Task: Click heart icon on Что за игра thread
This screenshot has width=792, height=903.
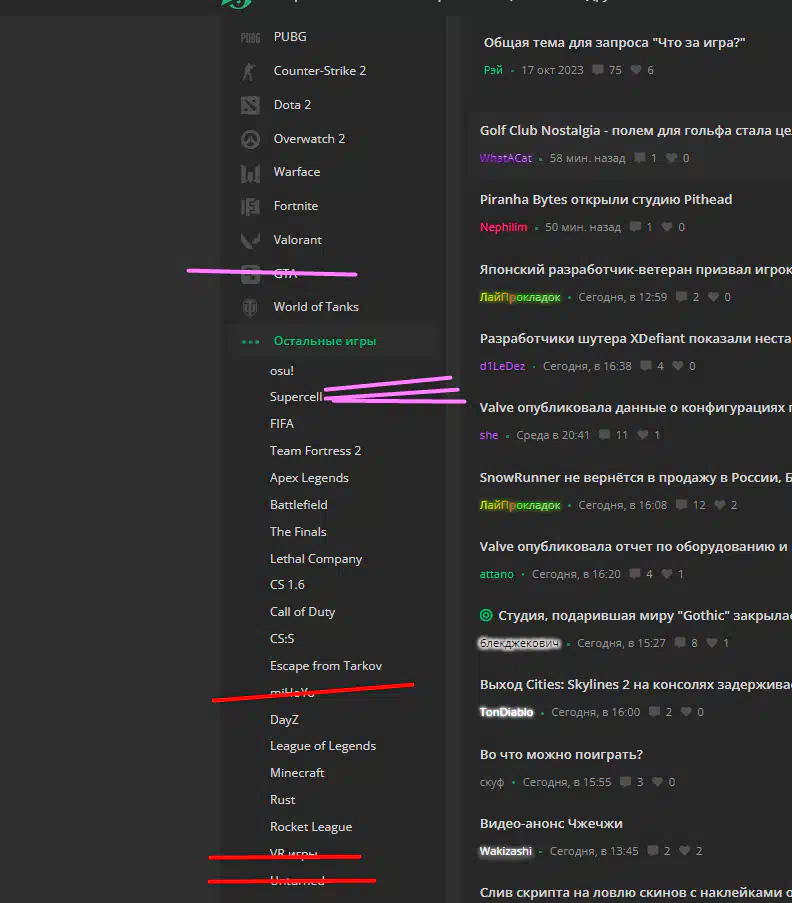Action: tap(636, 70)
